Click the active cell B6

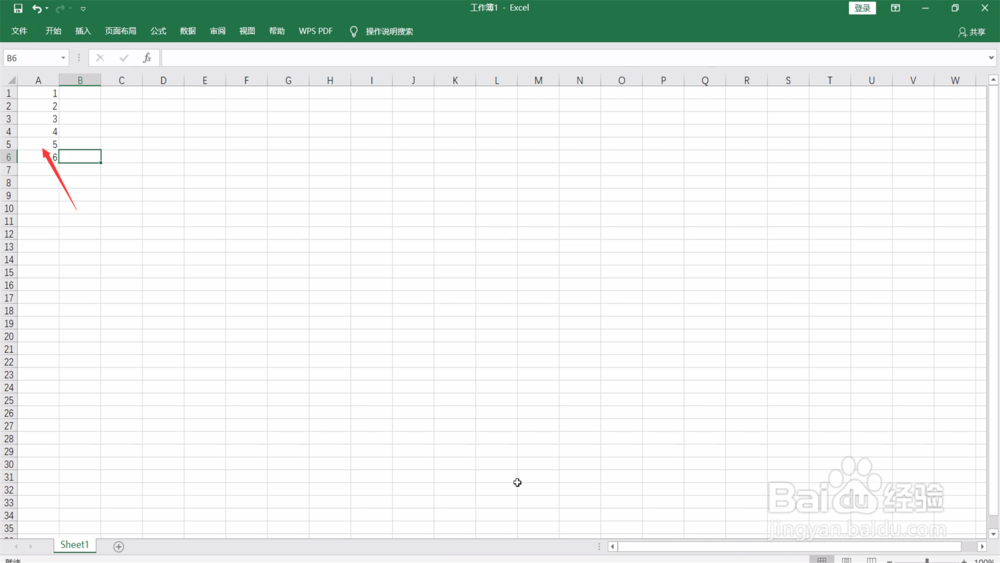[x=80, y=157]
